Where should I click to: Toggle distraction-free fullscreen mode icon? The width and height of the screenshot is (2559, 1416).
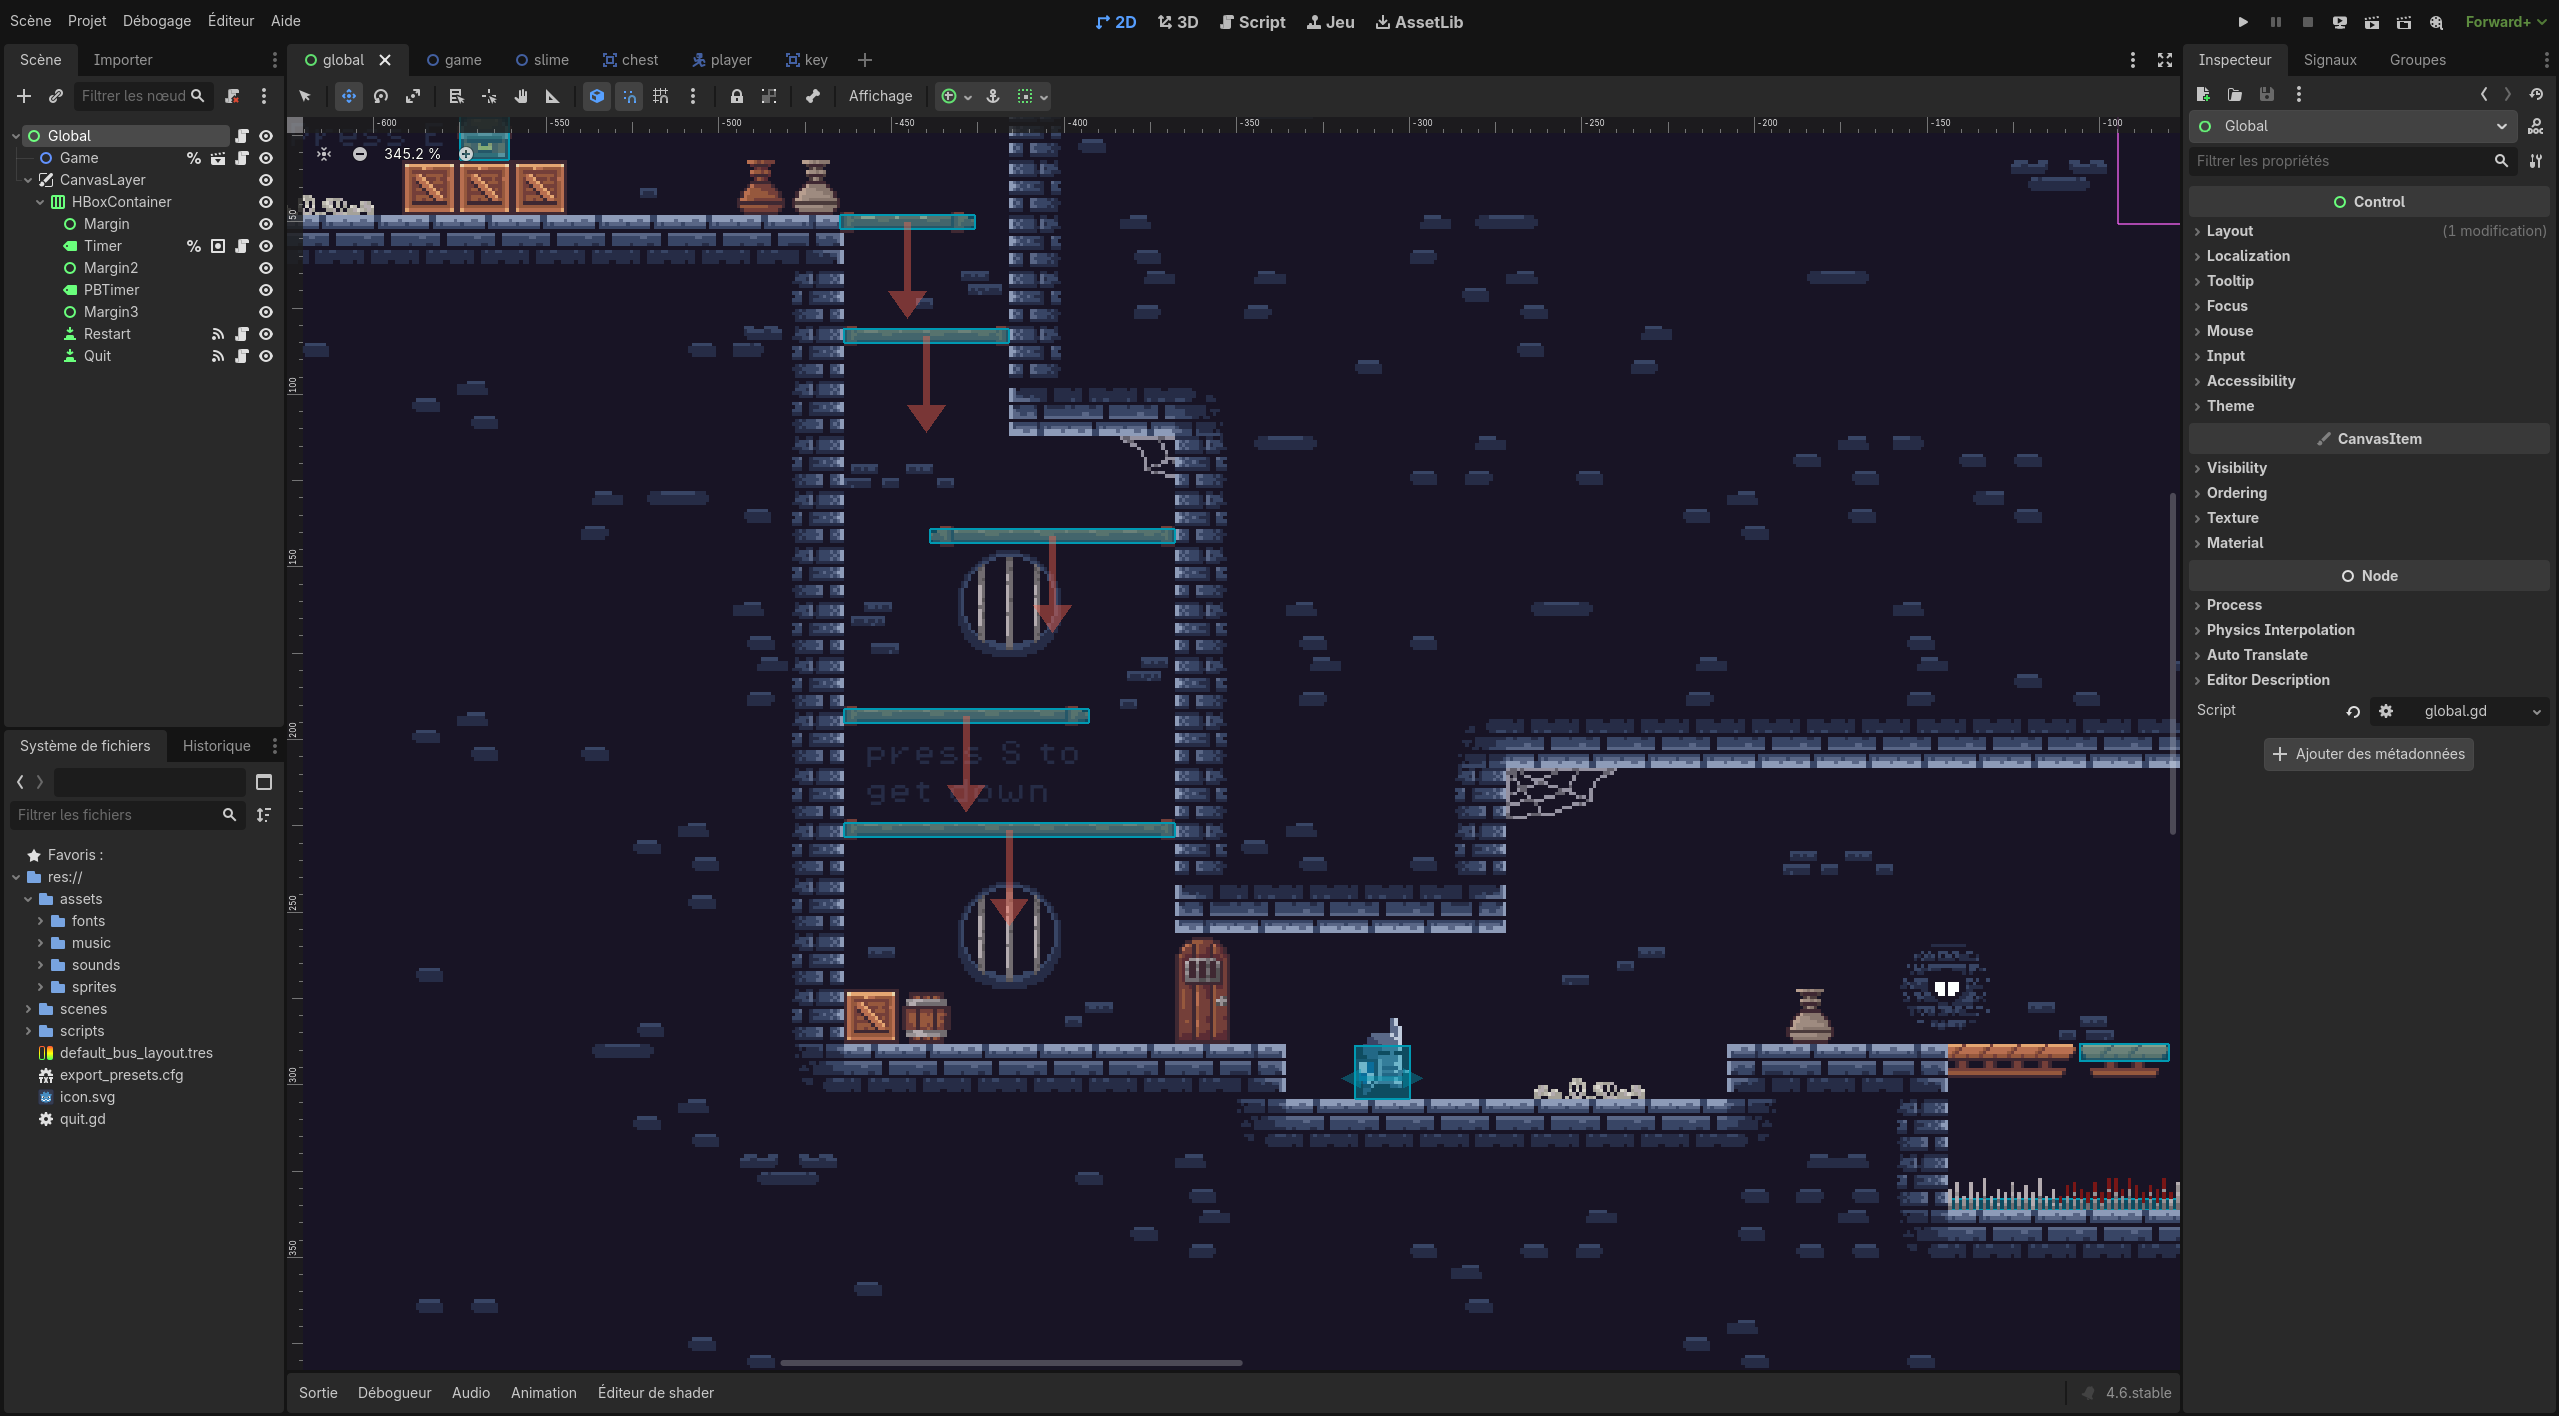click(2165, 60)
